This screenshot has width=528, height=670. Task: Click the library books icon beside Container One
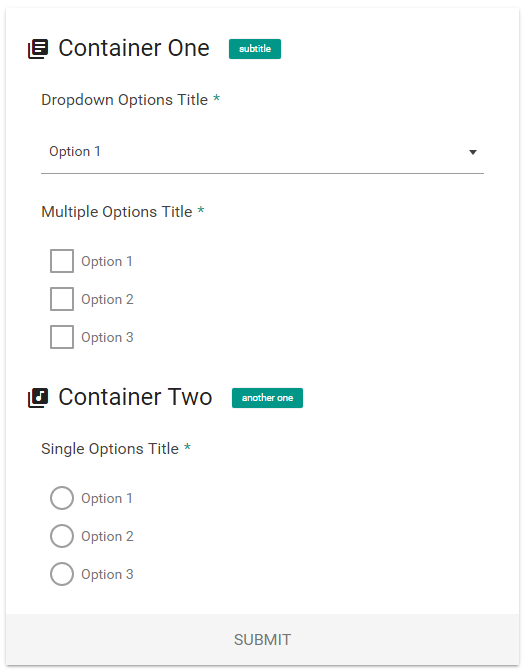point(38,49)
